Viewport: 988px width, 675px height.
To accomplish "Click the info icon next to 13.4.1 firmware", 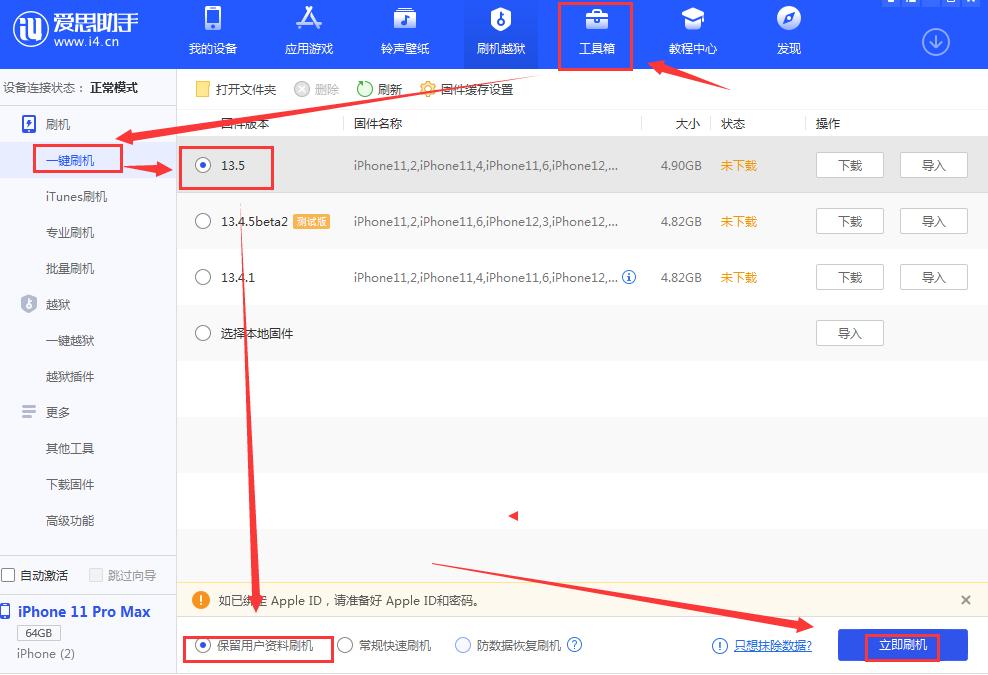I will 629,277.
